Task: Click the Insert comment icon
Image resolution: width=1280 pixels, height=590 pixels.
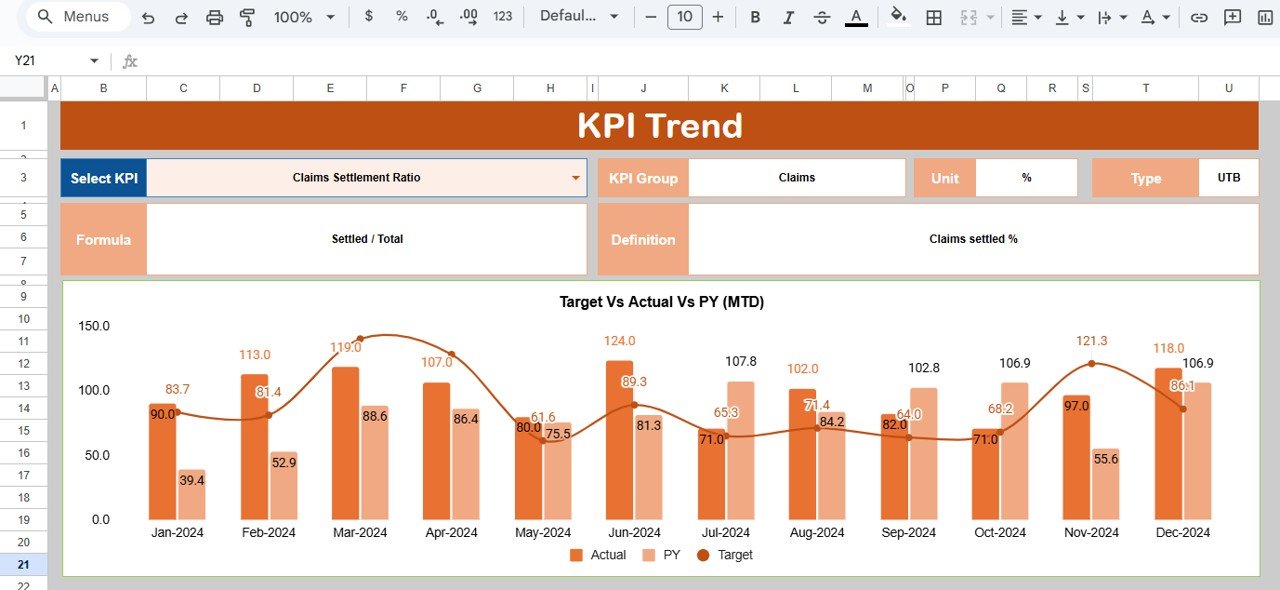Action: click(1233, 17)
